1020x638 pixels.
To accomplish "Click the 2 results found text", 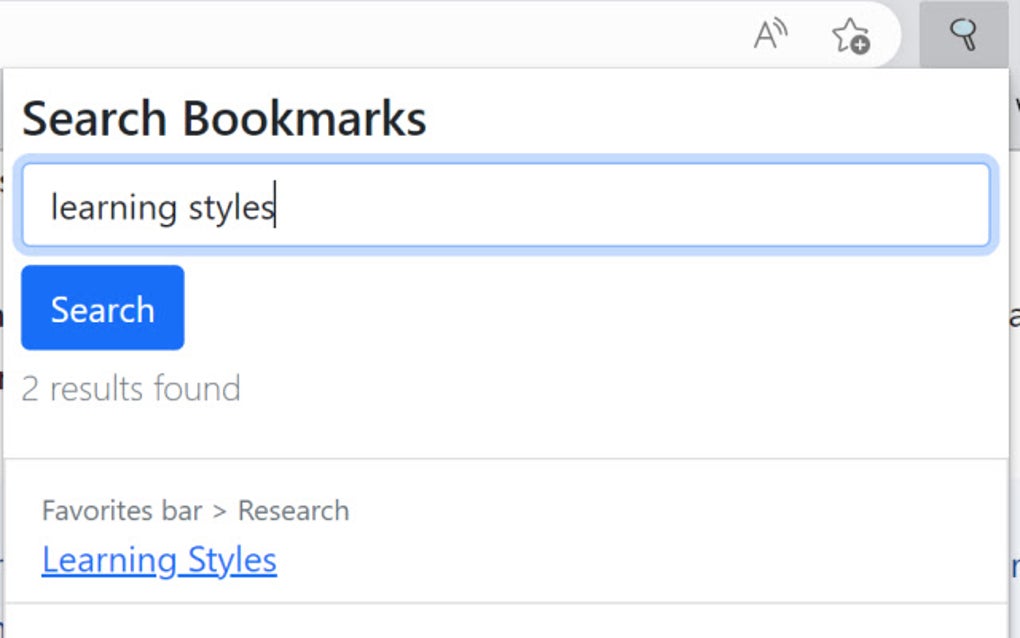I will tap(131, 389).
